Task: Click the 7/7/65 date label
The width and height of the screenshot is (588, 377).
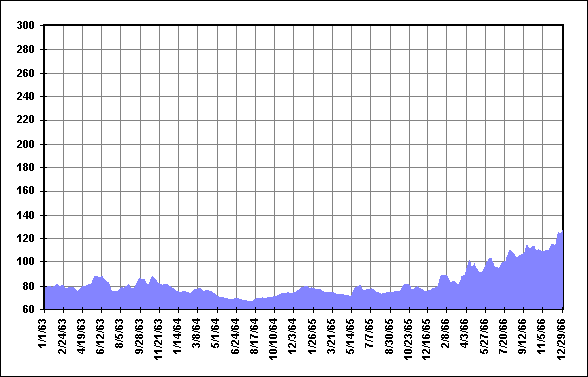Action: [369, 333]
